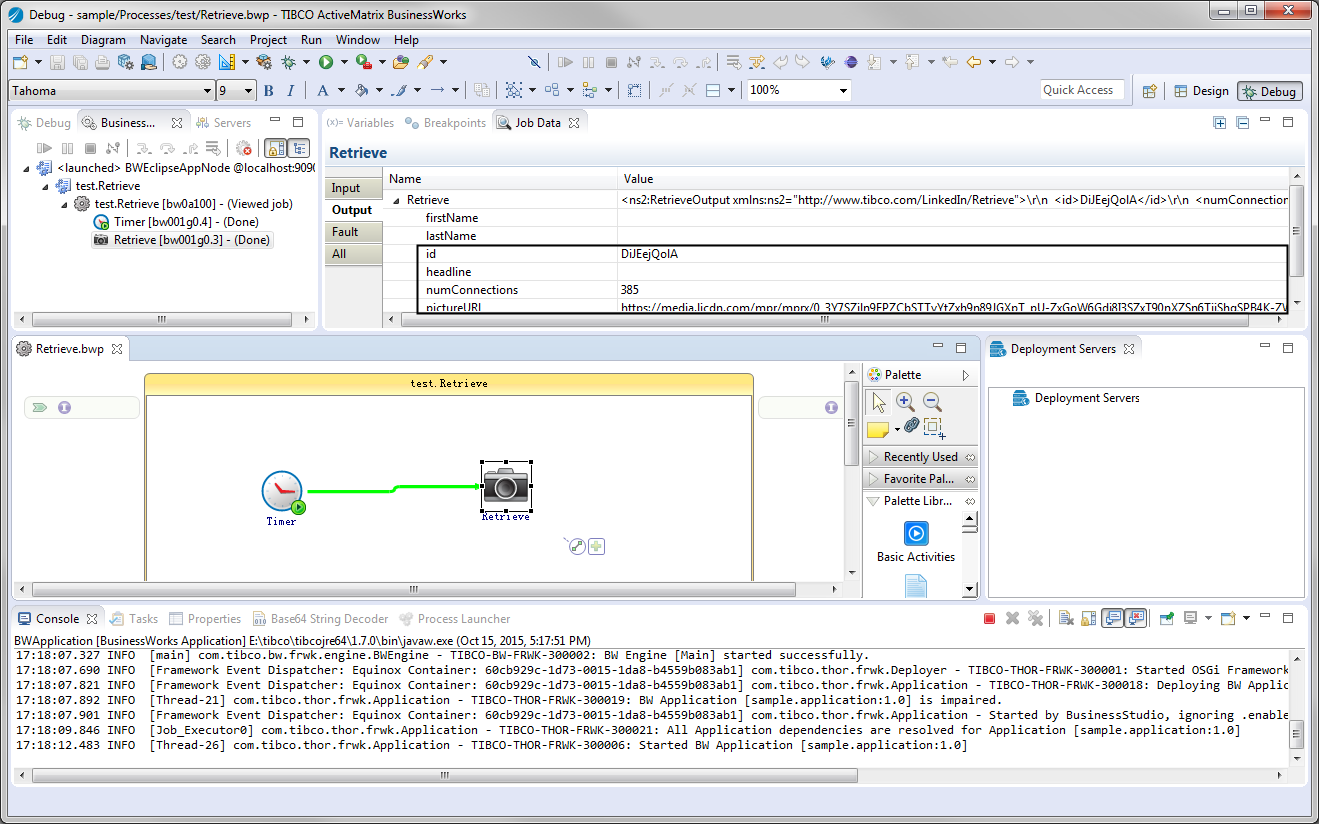The width and height of the screenshot is (1319, 824).
Task: Select the link chain tool in palette
Action: (x=911, y=426)
